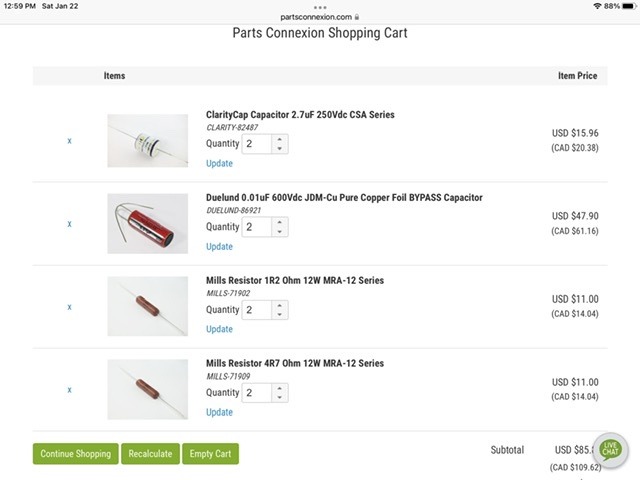The width and height of the screenshot is (640, 480).
Task: Increase Mills 1R2 Resistor quantity up arrow
Action: (280, 305)
